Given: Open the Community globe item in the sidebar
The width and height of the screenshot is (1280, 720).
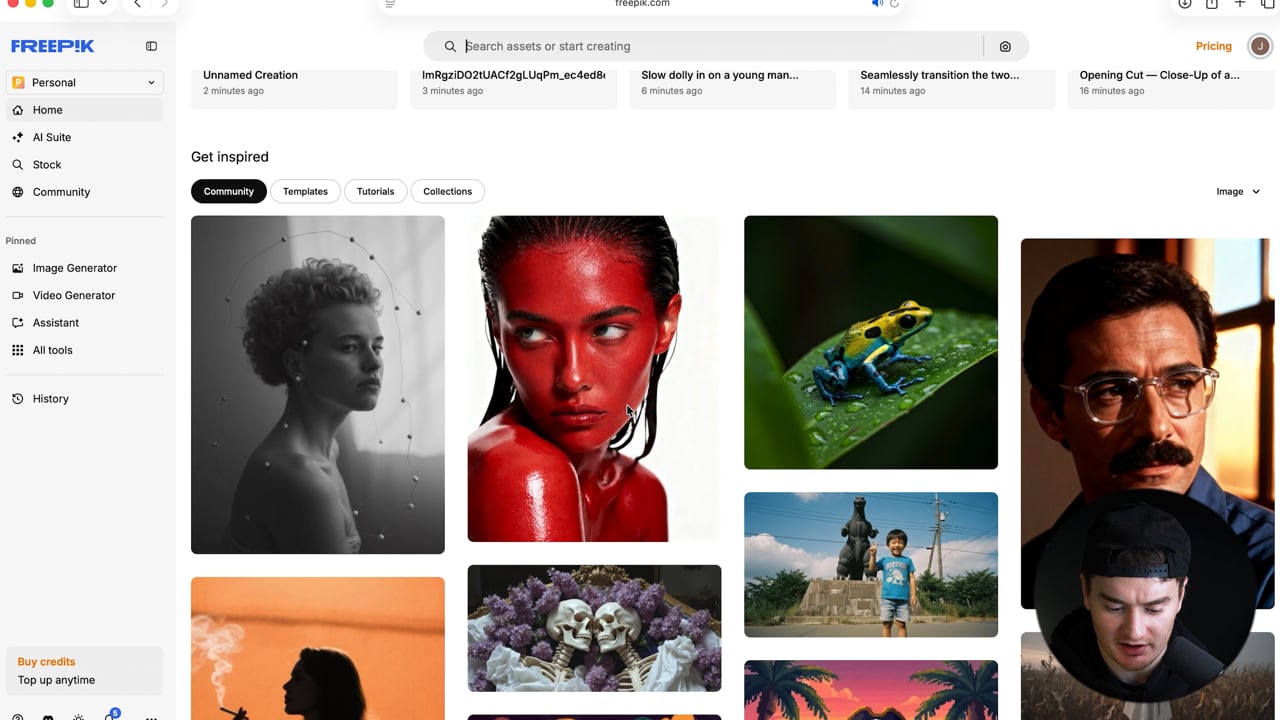Looking at the screenshot, I should click(x=84, y=192).
